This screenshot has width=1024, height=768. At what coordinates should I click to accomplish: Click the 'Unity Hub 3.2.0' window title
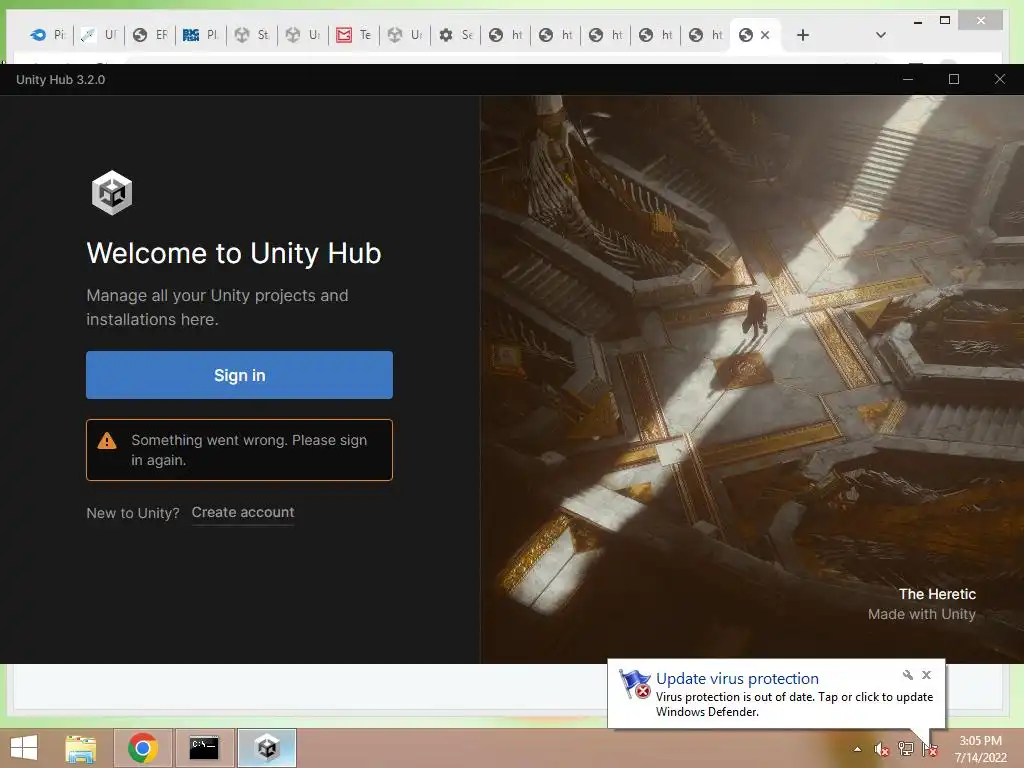click(x=61, y=80)
